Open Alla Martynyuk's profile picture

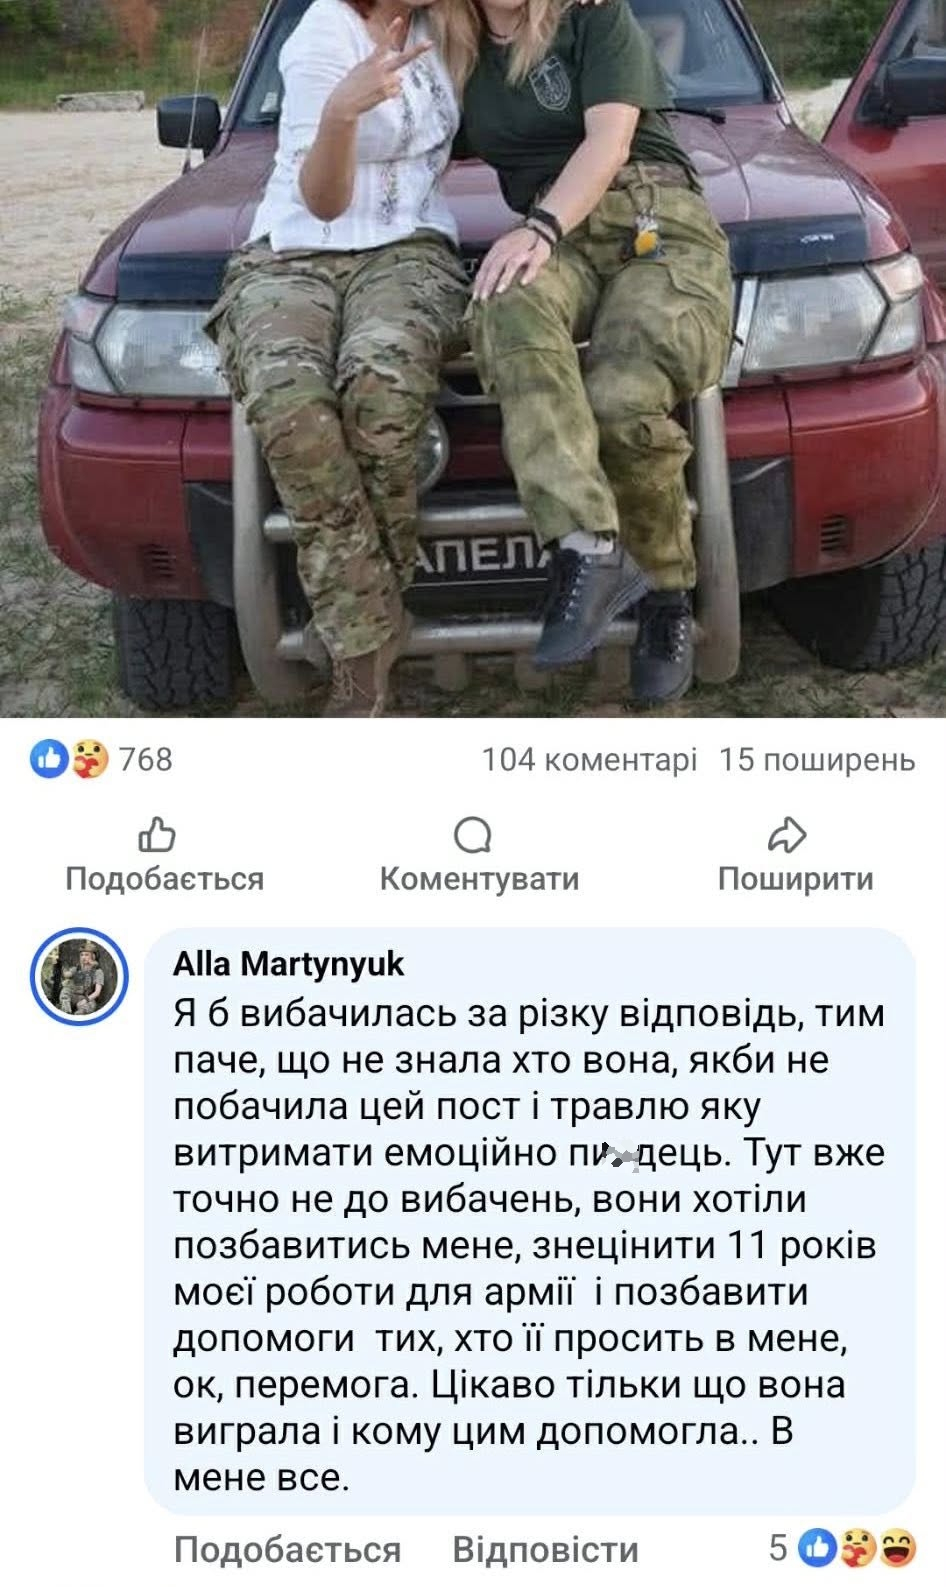[80, 977]
